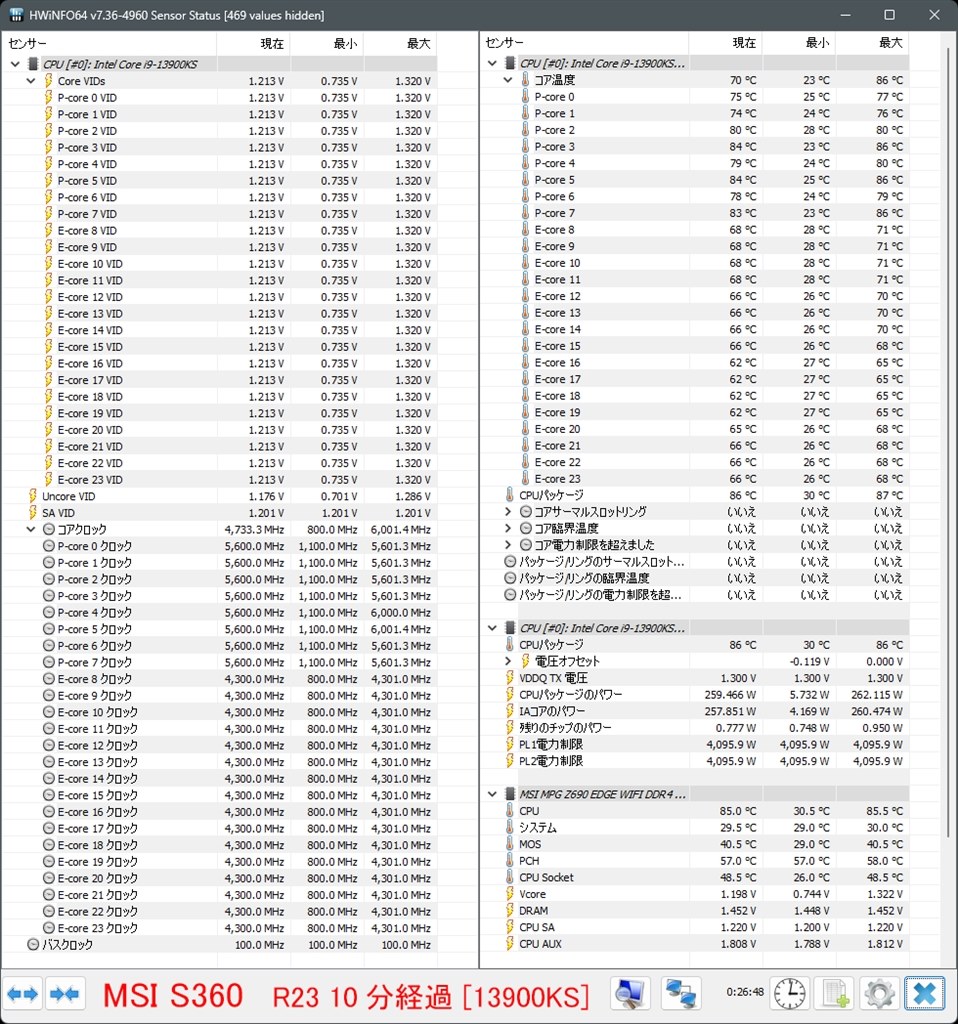
Task: Click the logging sheet with plus icon
Action: pos(835,994)
